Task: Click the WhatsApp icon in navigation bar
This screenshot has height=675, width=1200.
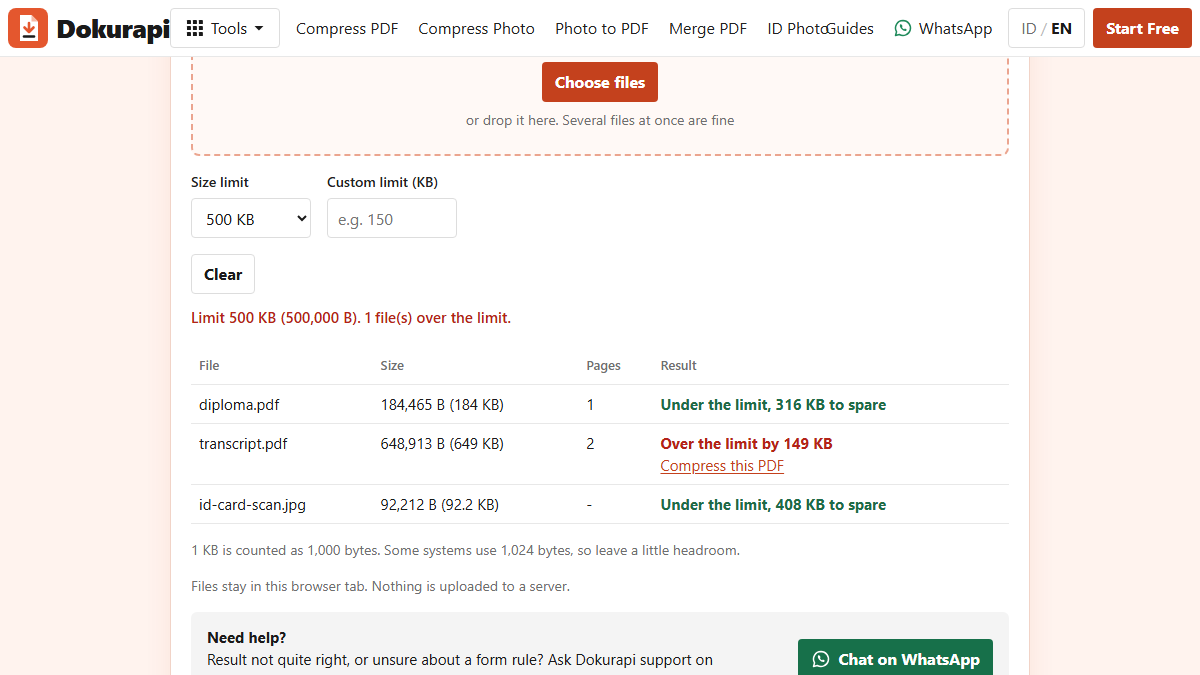Action: pos(903,28)
